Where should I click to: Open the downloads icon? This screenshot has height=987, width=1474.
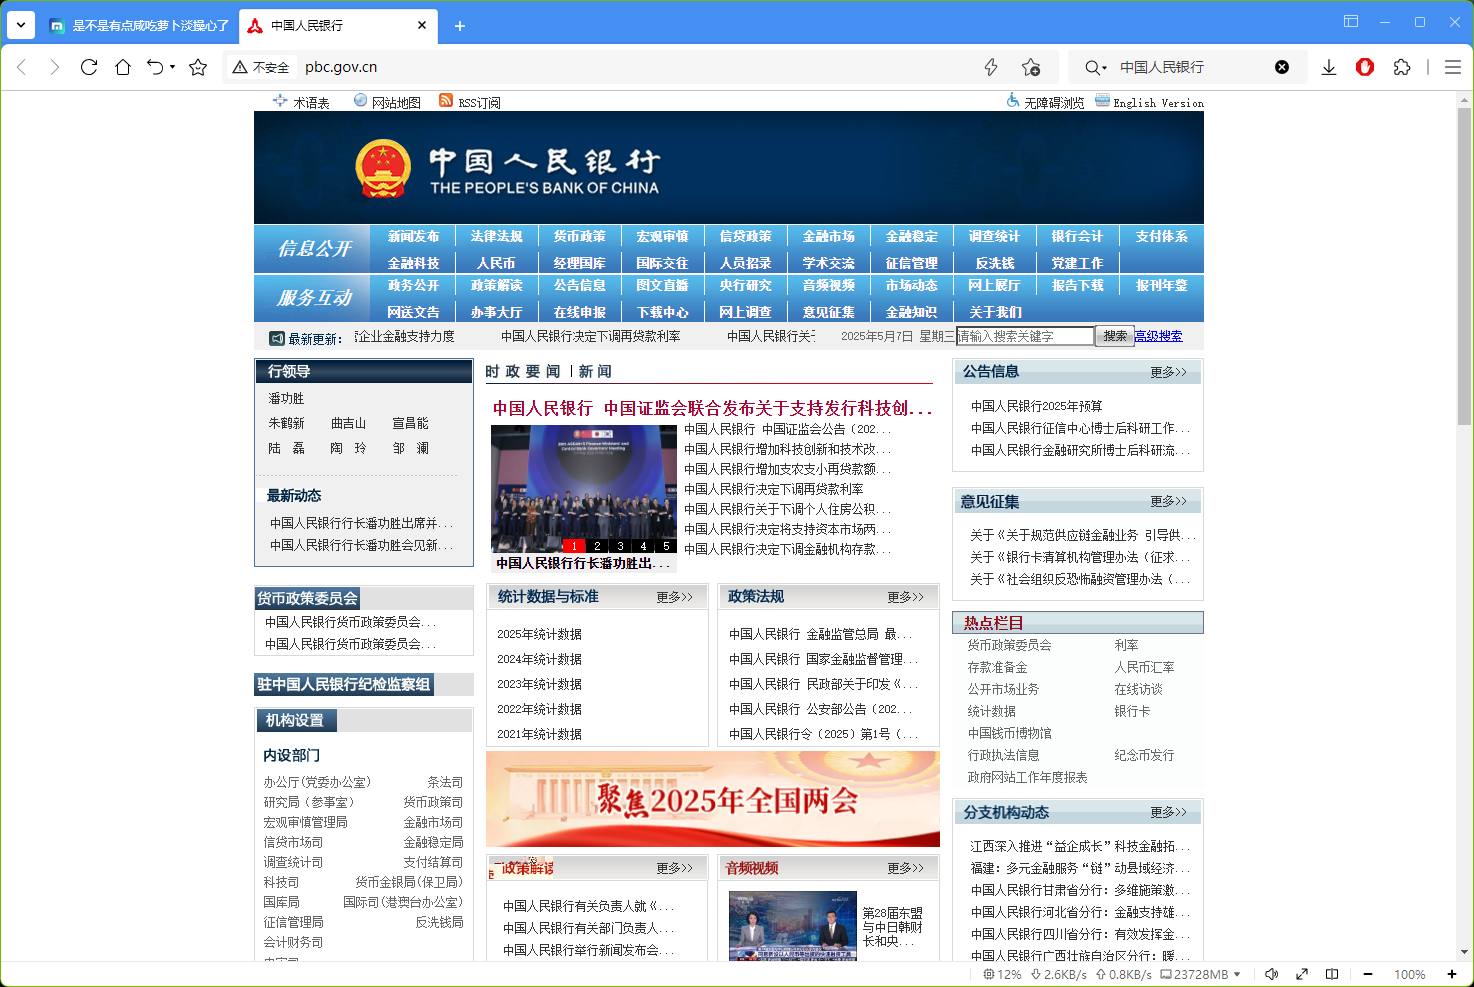[x=1329, y=67]
